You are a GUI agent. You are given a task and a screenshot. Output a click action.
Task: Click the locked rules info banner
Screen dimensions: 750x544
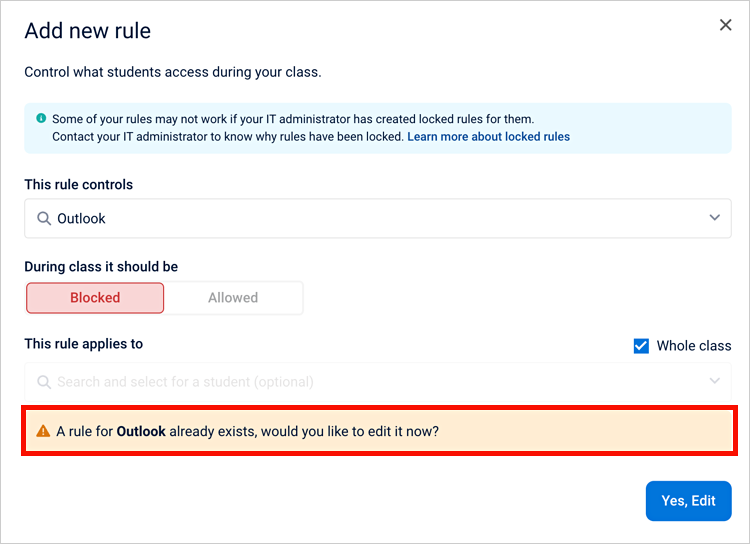pos(378,128)
